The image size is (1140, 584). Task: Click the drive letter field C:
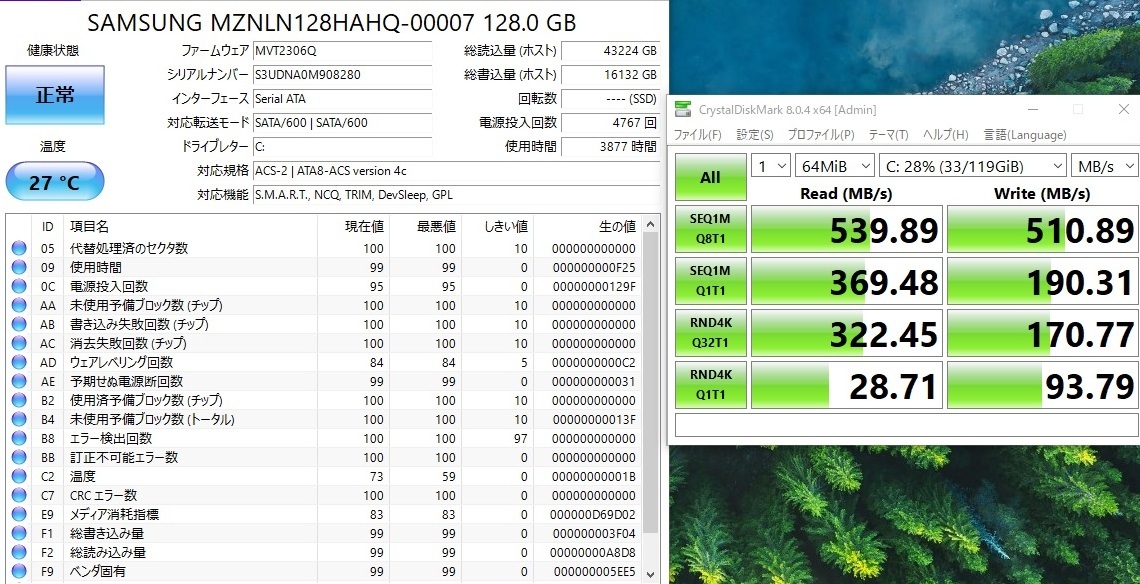(x=342, y=147)
